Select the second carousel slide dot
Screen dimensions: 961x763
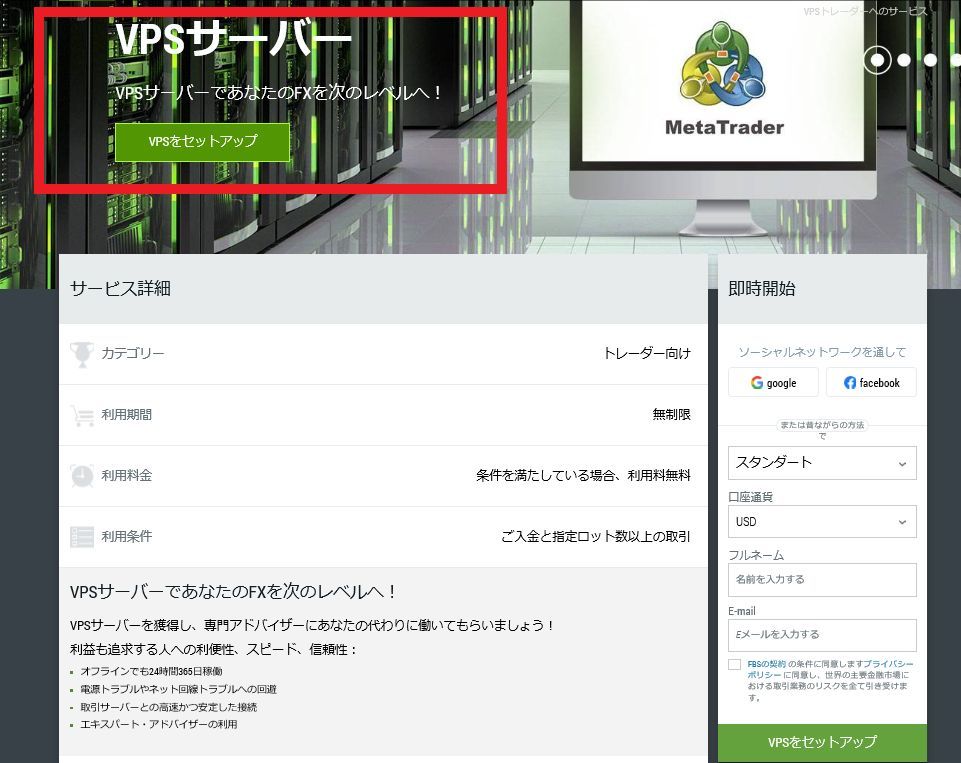[904, 60]
